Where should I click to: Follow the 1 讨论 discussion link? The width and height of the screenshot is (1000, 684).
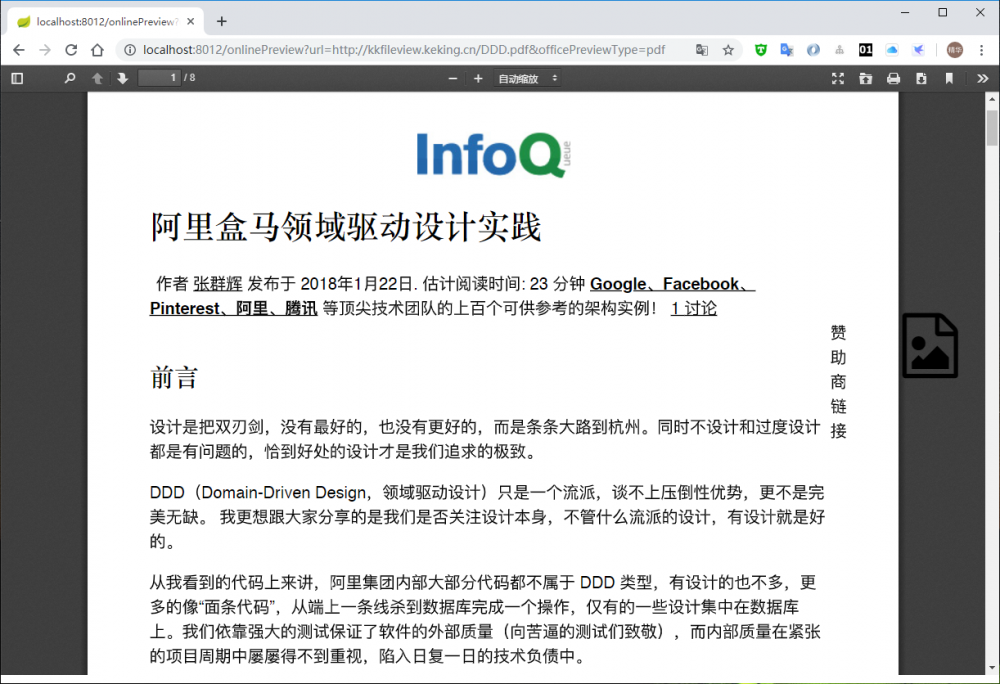click(x=693, y=308)
